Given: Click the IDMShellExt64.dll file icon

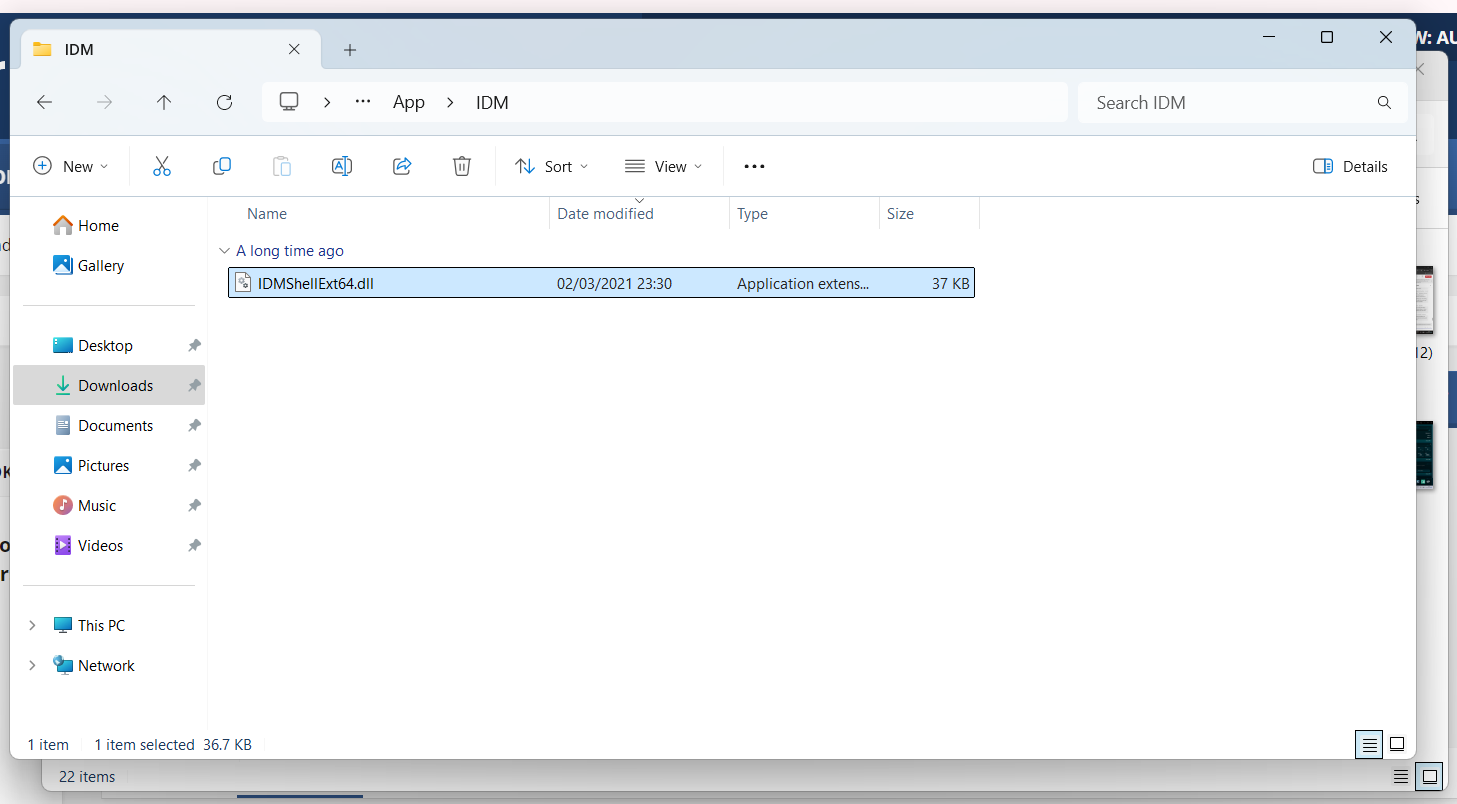Looking at the screenshot, I should (242, 283).
